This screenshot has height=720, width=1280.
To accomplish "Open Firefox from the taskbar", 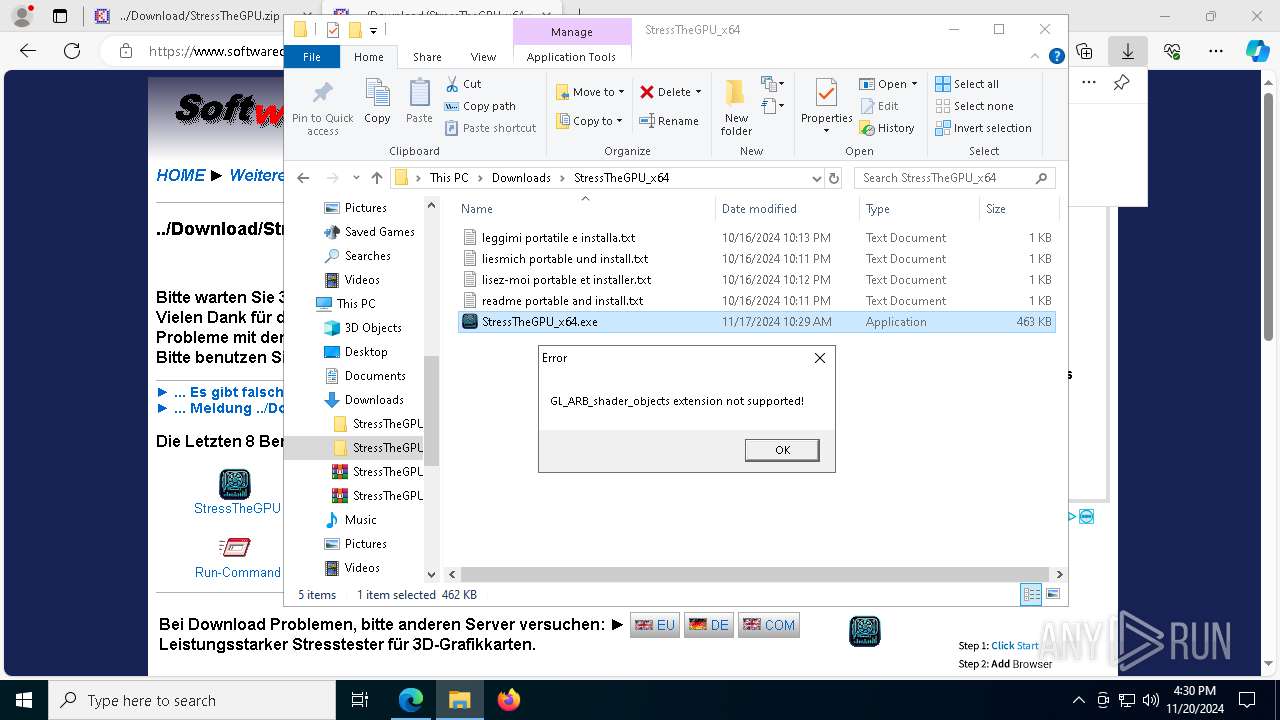I will [509, 700].
